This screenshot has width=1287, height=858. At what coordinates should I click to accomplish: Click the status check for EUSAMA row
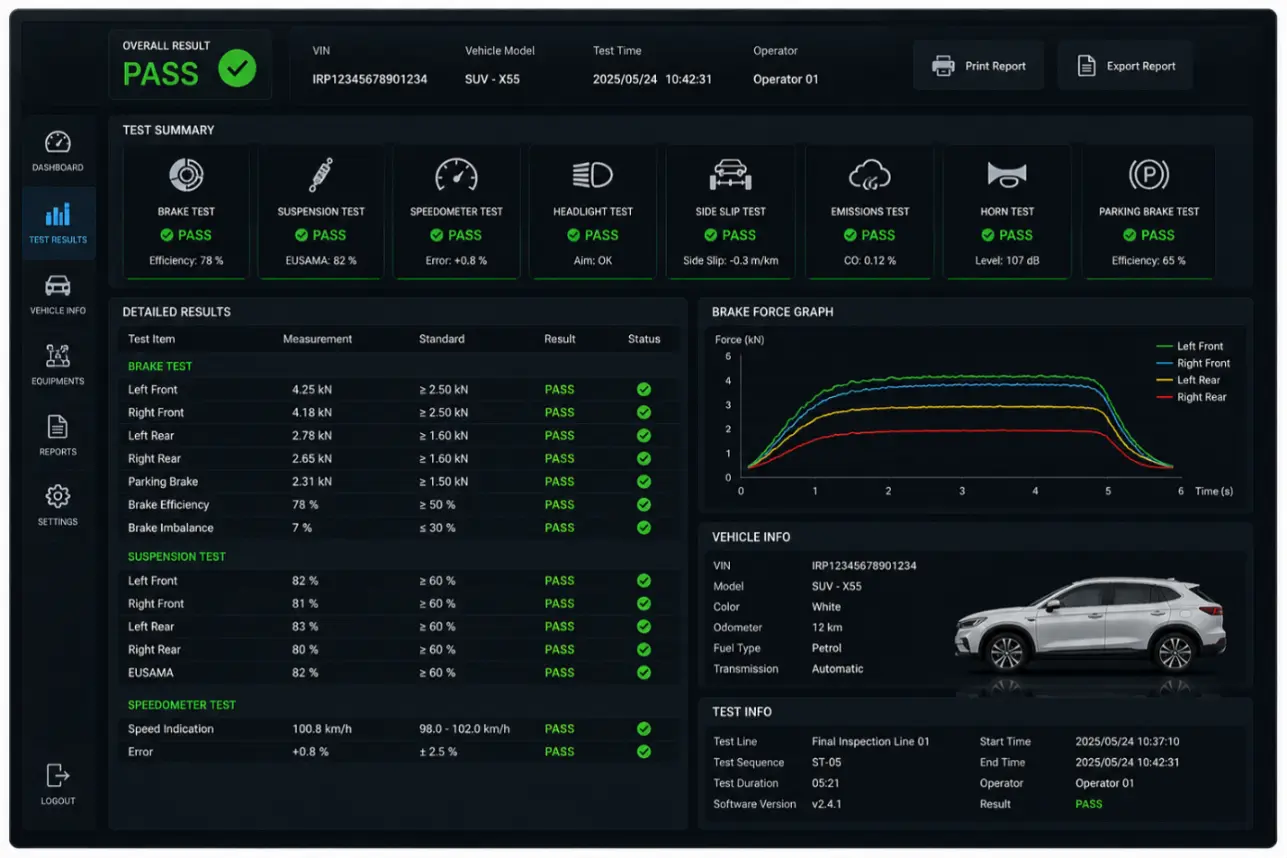(644, 673)
